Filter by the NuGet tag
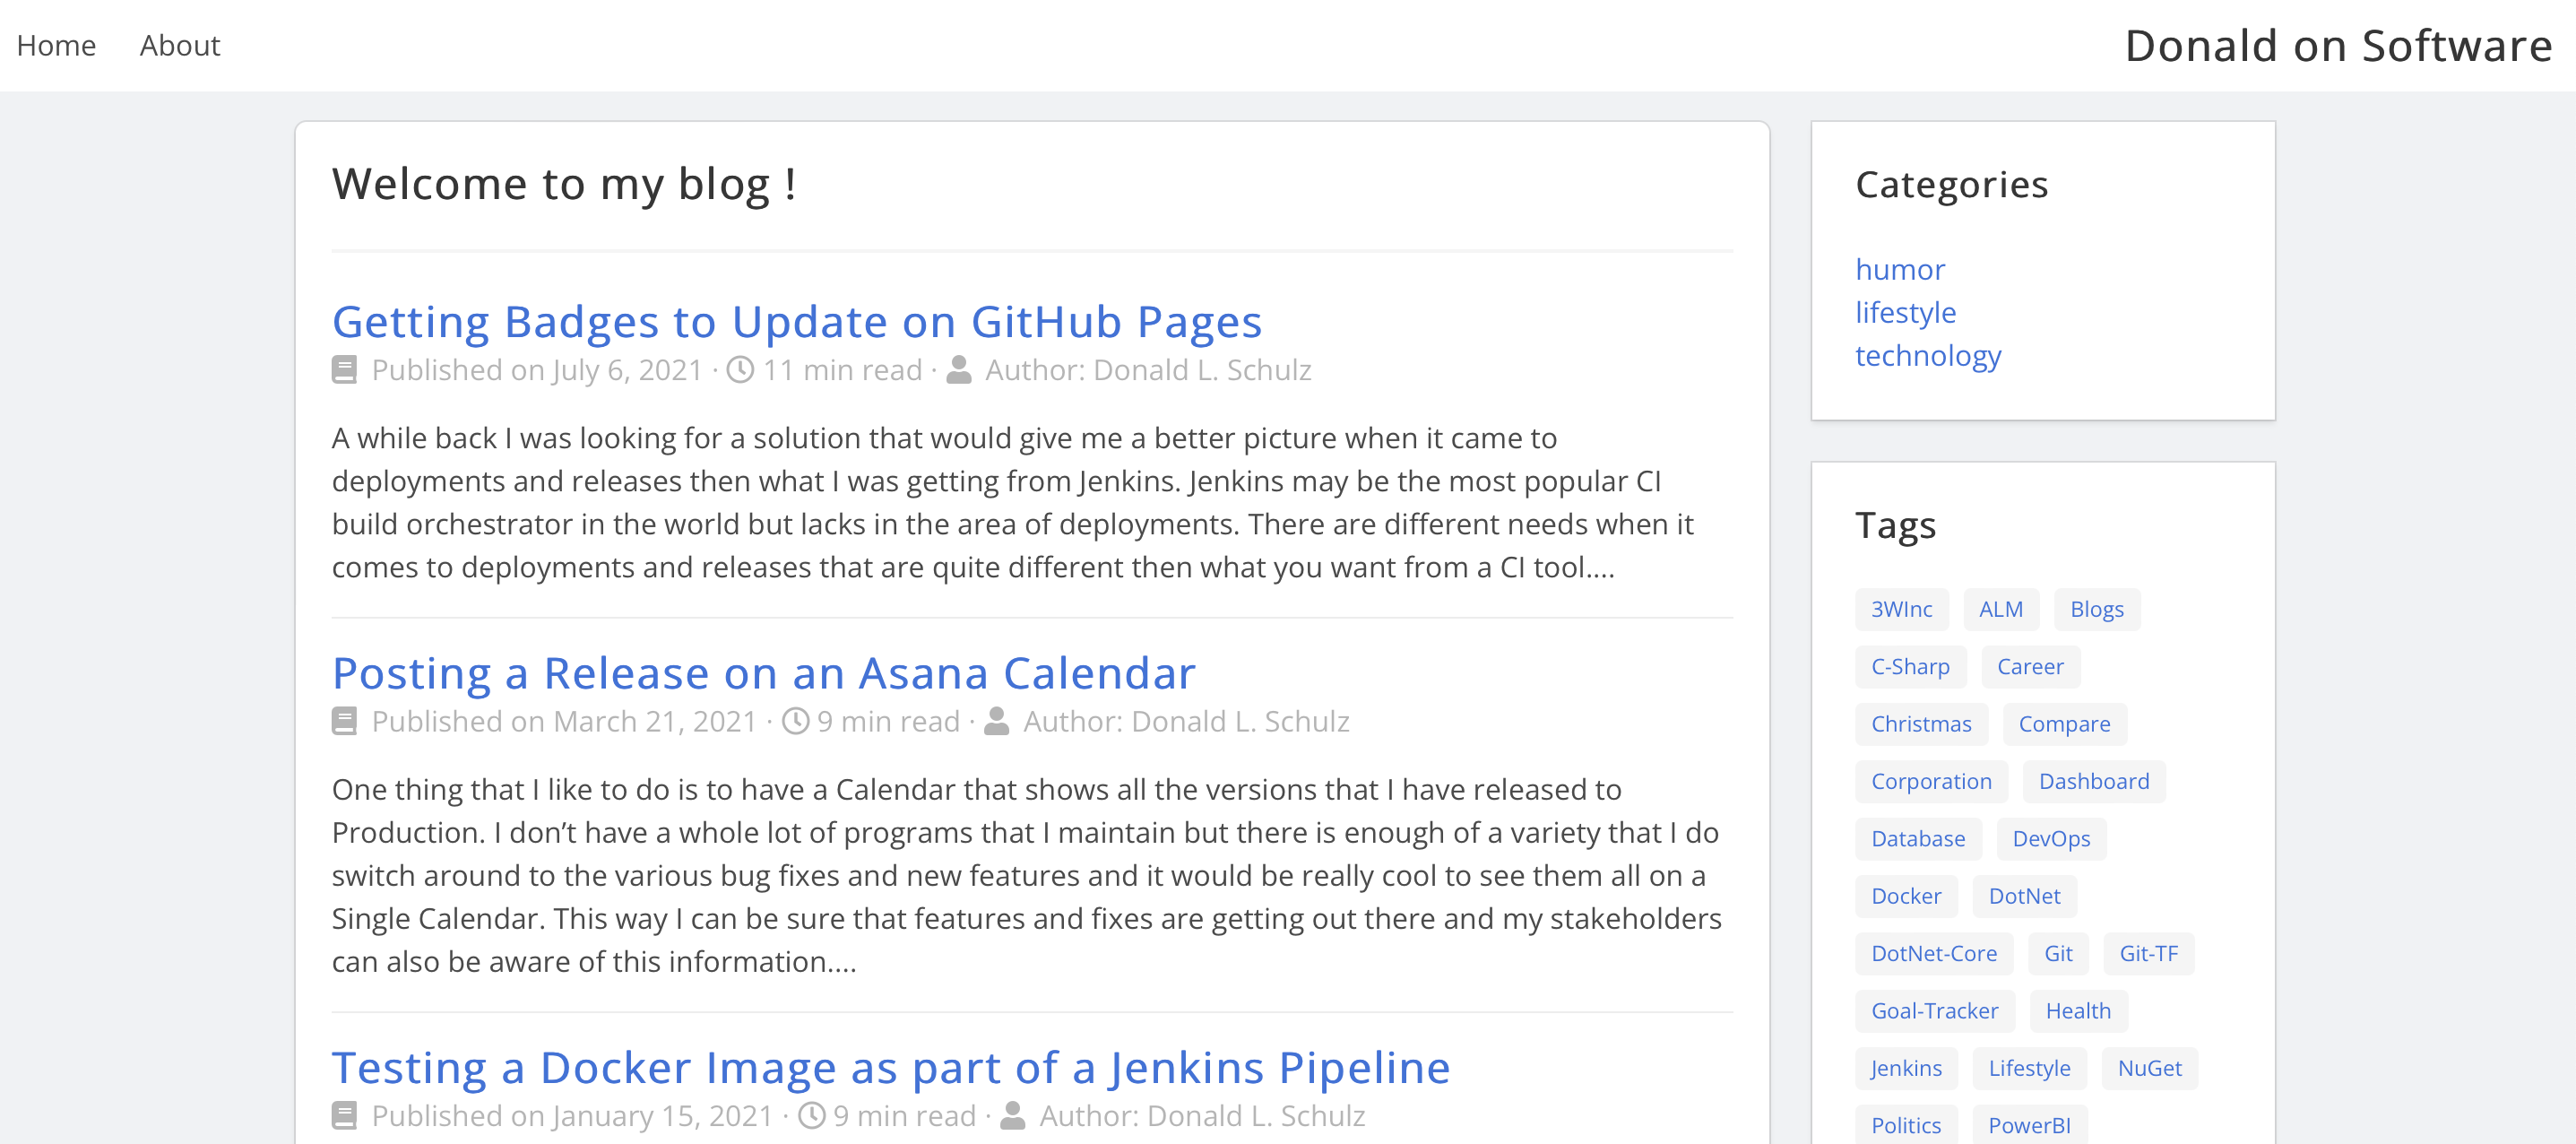Viewport: 2576px width, 1144px height. [x=2149, y=1068]
